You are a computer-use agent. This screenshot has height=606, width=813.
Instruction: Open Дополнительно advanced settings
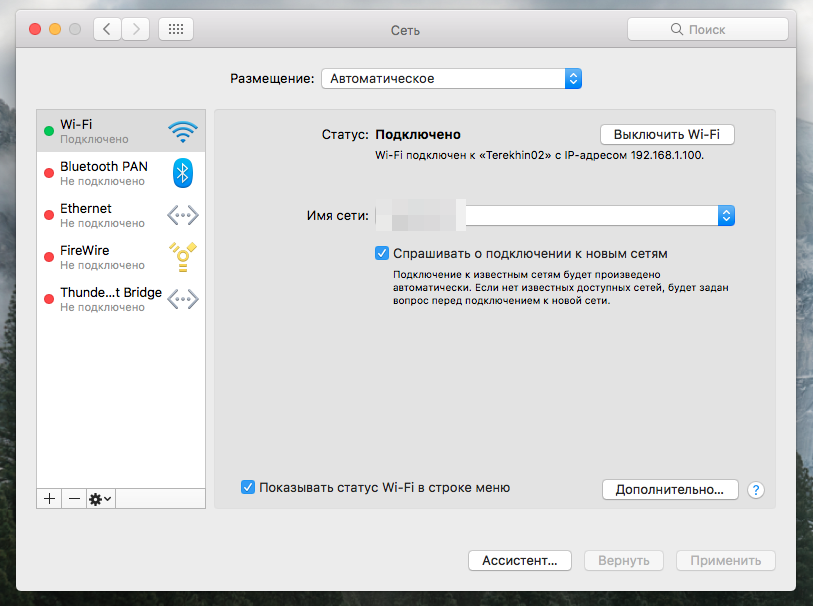coord(670,490)
